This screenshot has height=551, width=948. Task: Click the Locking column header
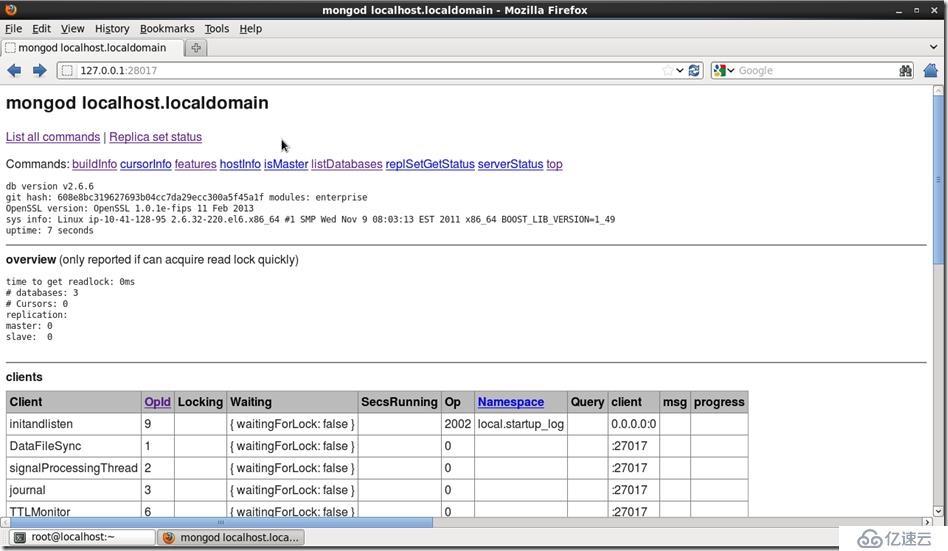click(200, 402)
